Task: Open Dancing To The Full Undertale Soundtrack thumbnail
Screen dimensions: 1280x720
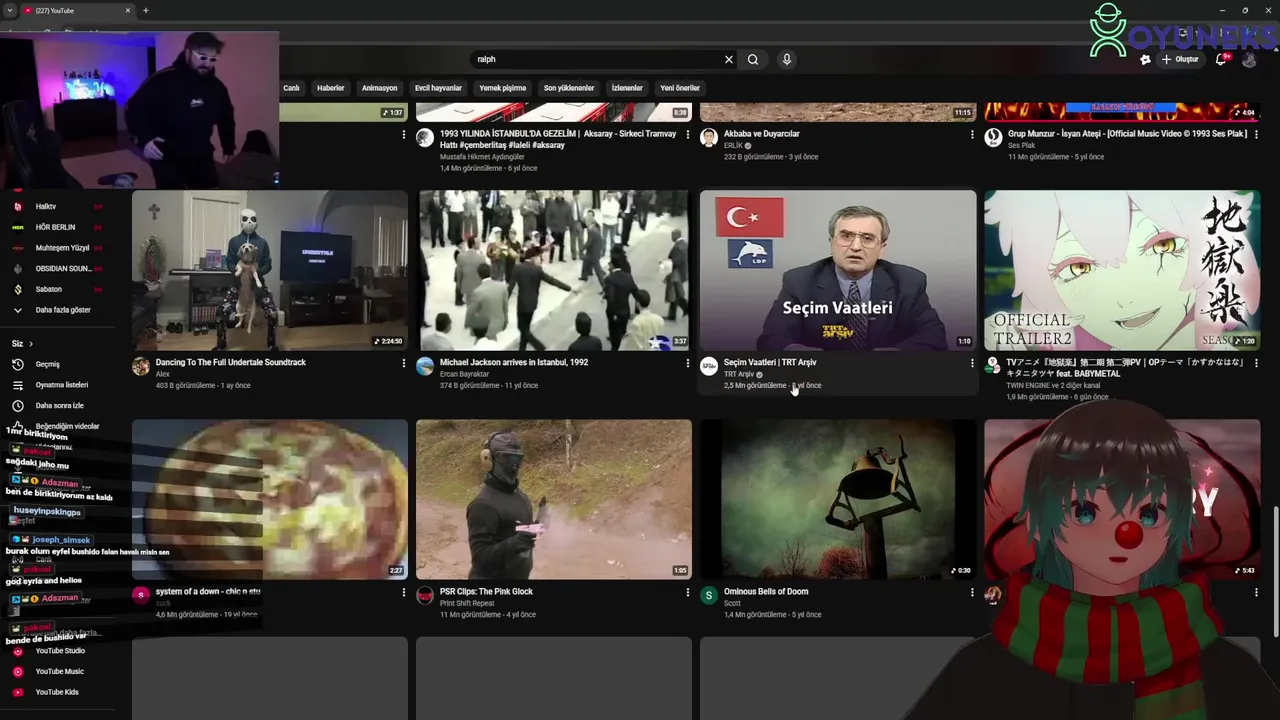Action: click(x=270, y=270)
